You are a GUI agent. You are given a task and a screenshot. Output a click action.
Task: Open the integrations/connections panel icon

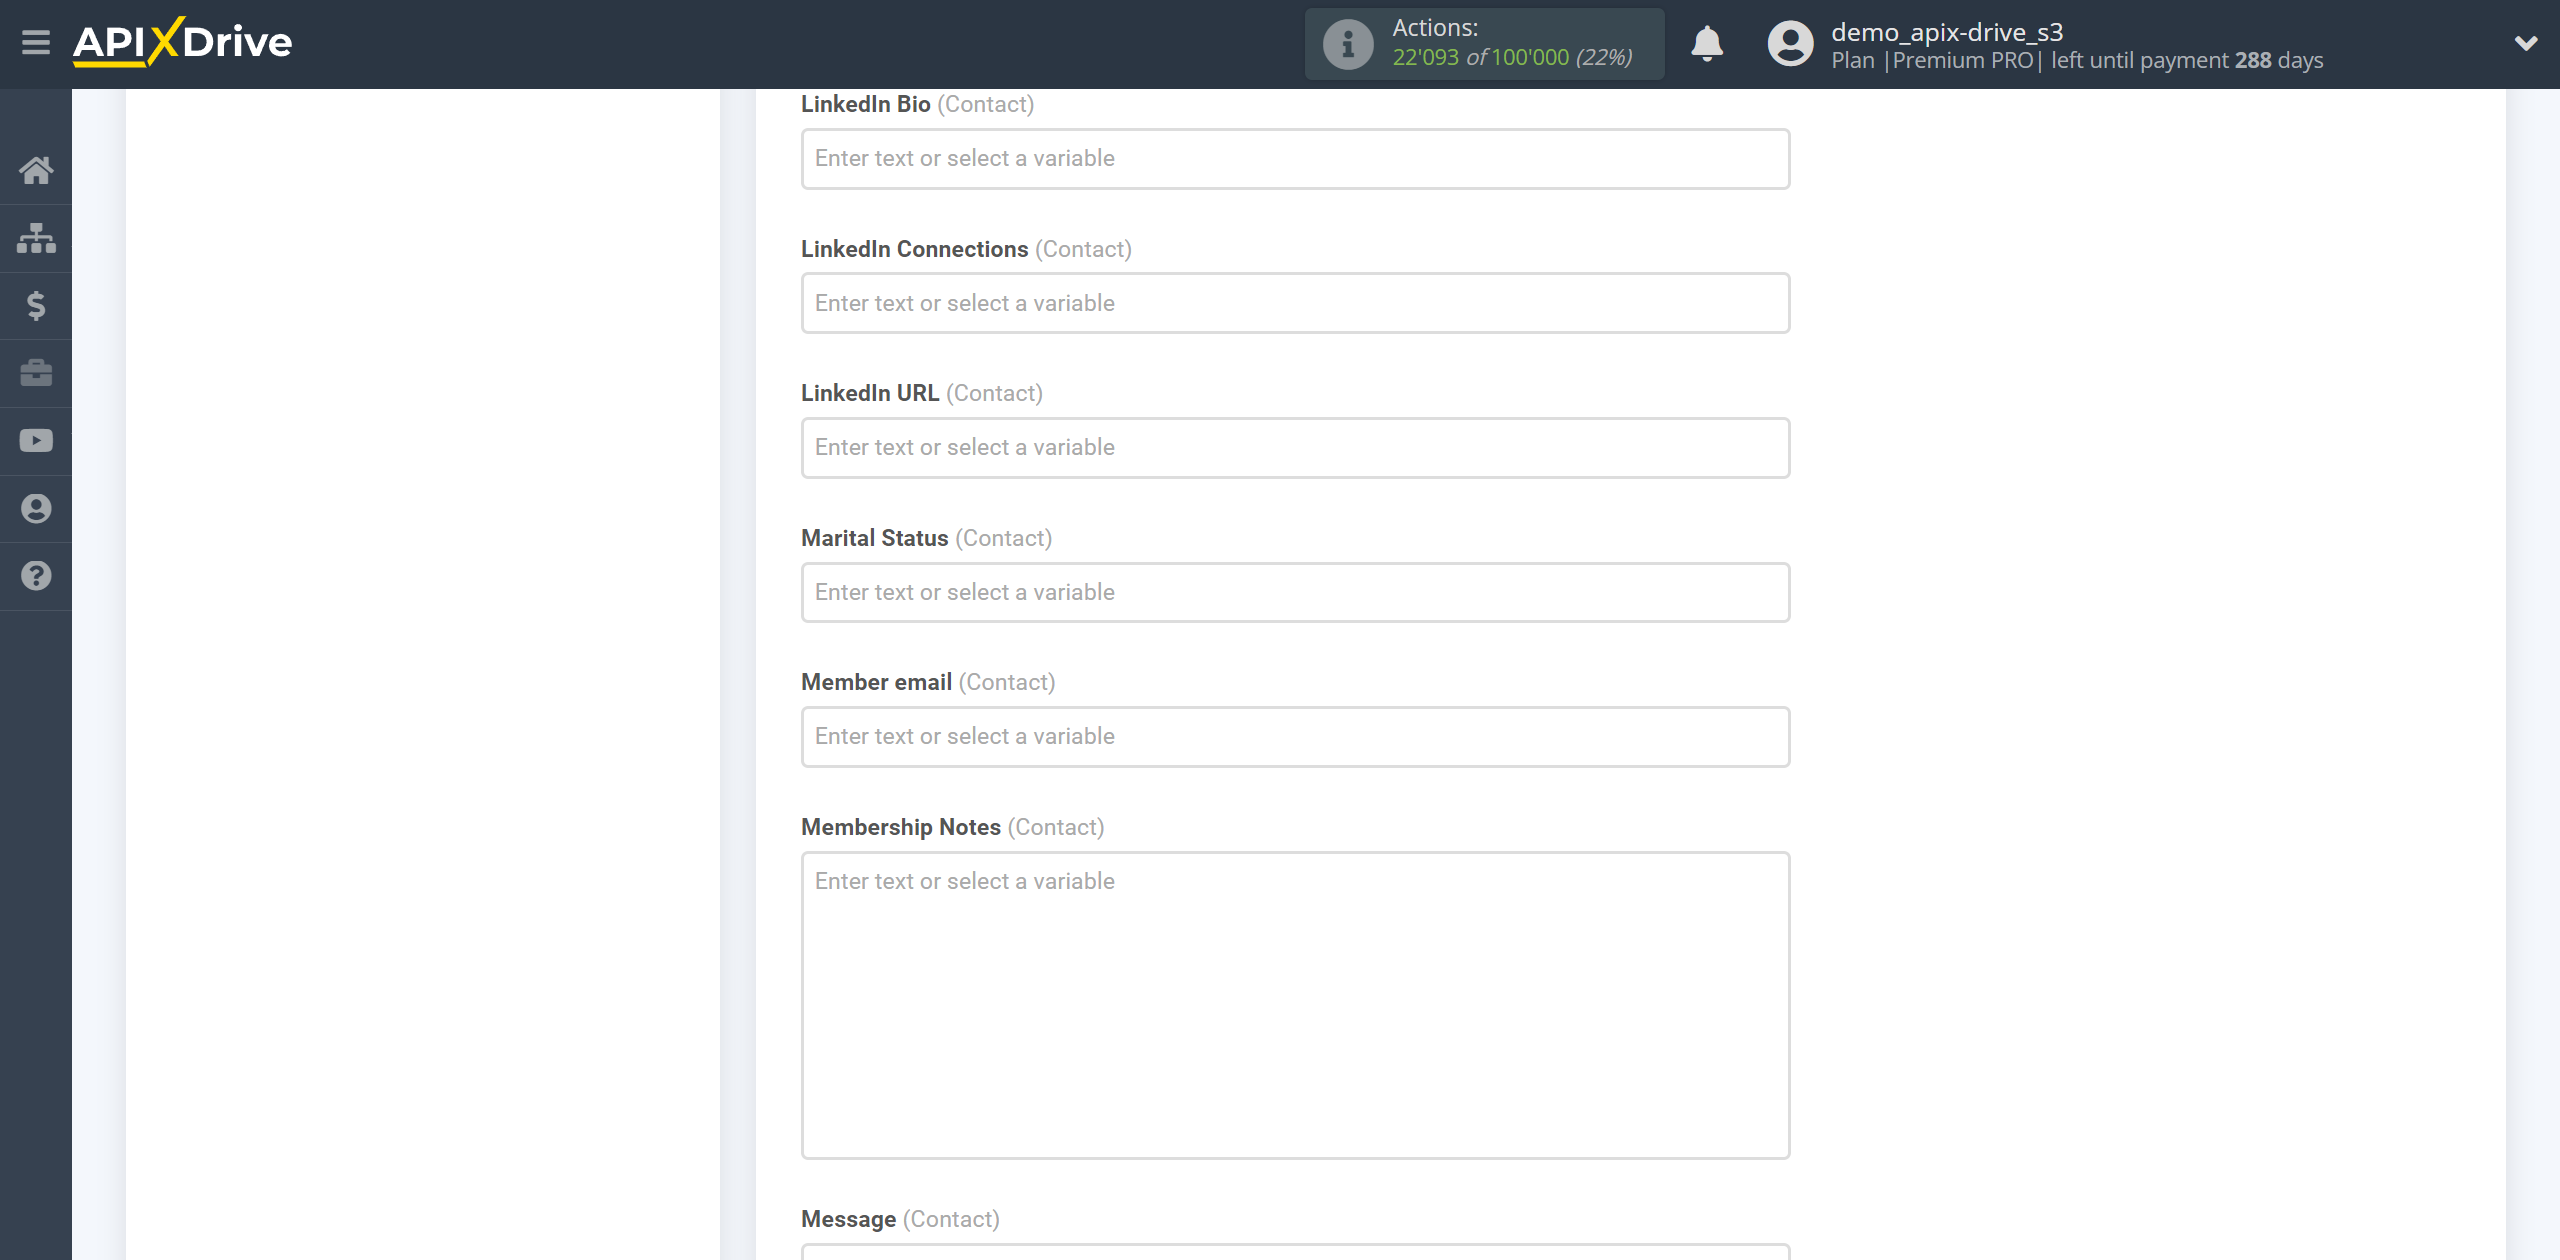pyautogui.click(x=34, y=237)
